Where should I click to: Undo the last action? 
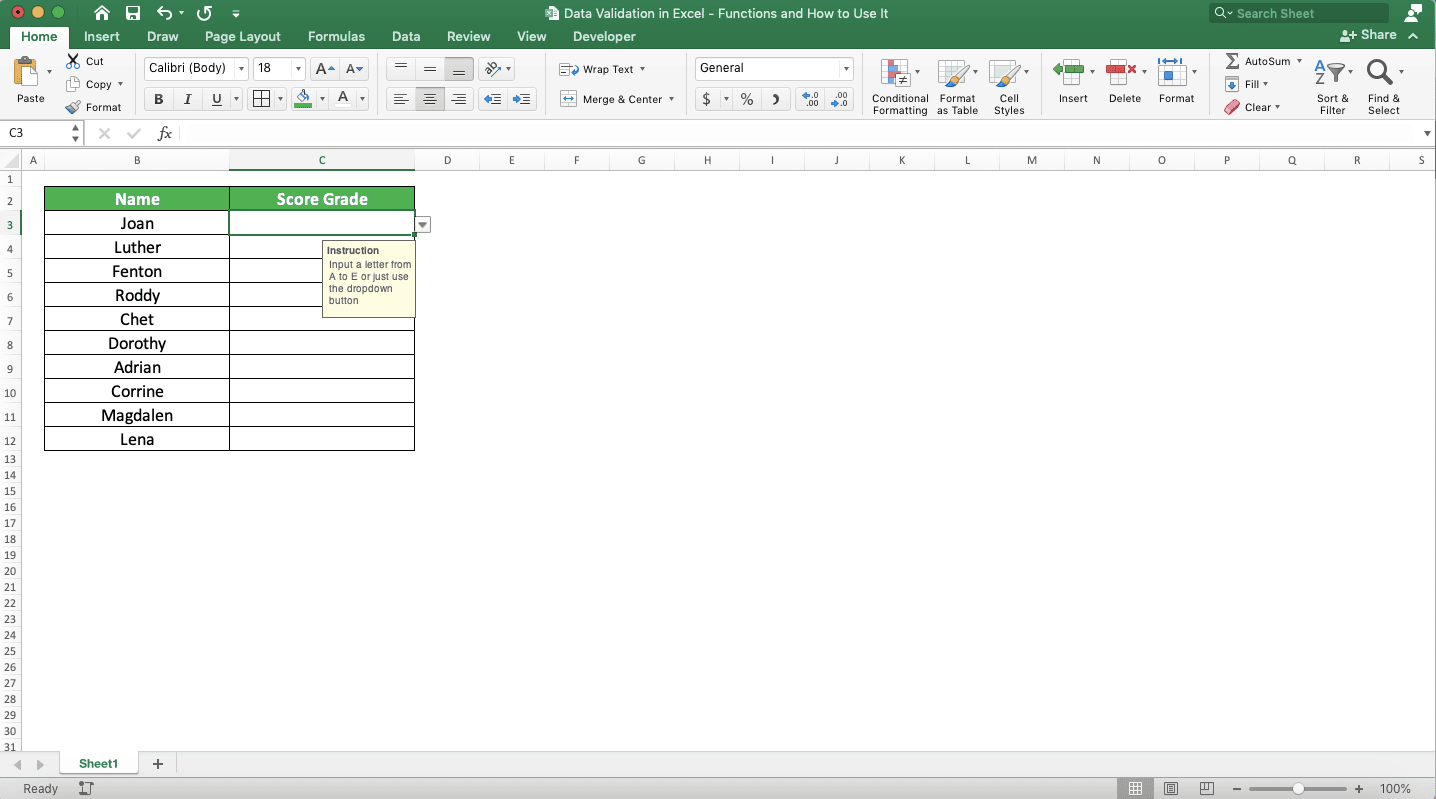click(x=165, y=13)
